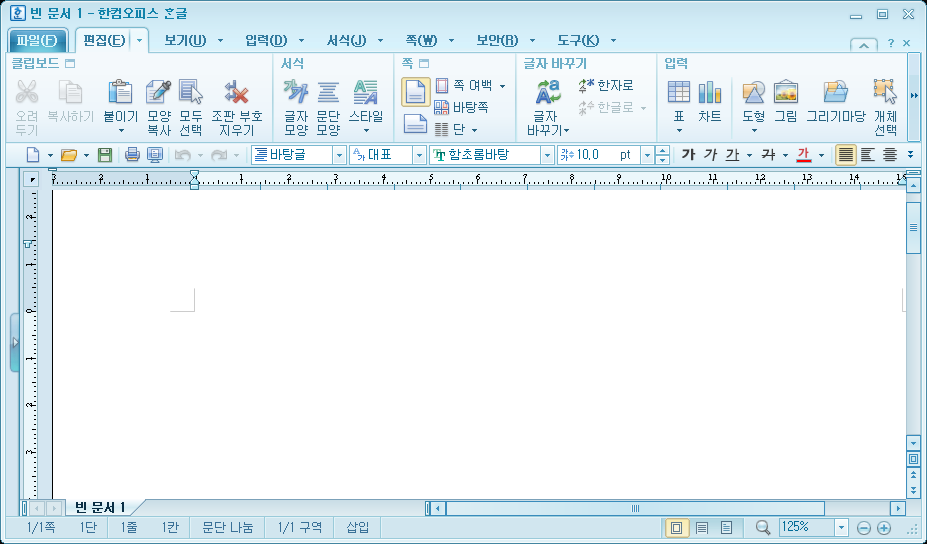Open the font size dropdown arrow
The image size is (927, 544).
(x=647, y=156)
